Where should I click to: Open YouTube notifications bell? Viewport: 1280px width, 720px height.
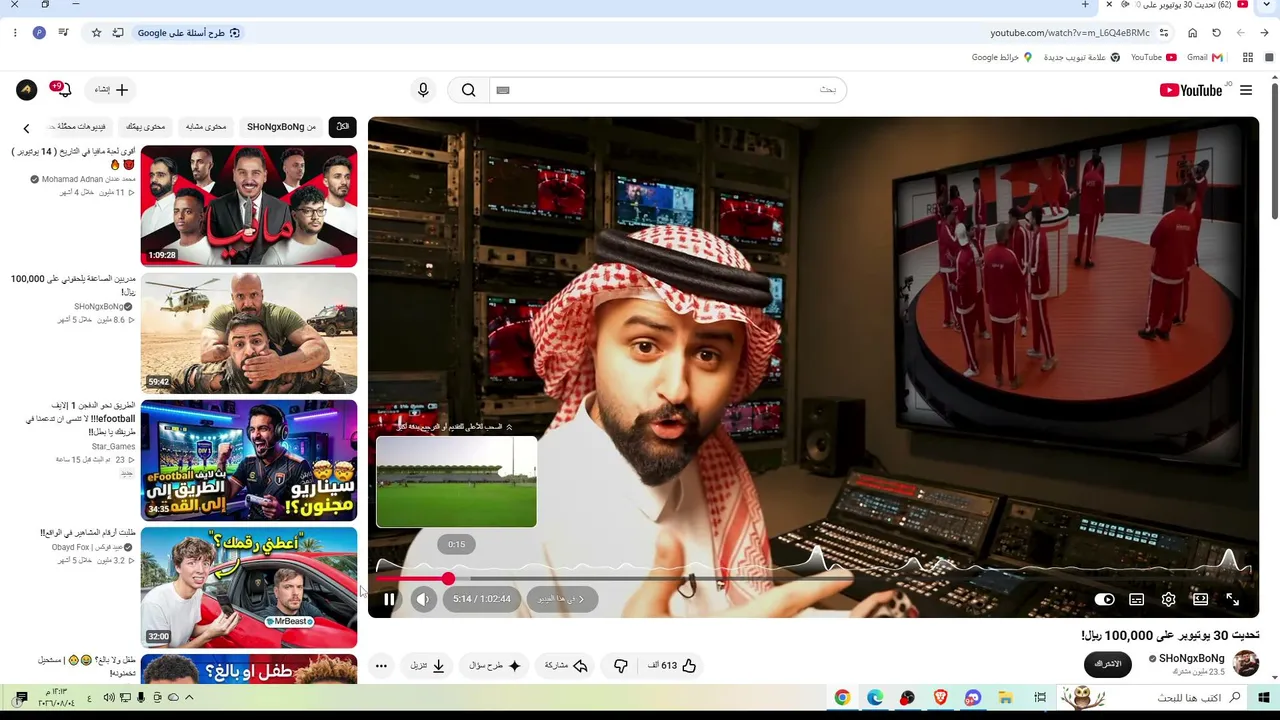[x=64, y=90]
